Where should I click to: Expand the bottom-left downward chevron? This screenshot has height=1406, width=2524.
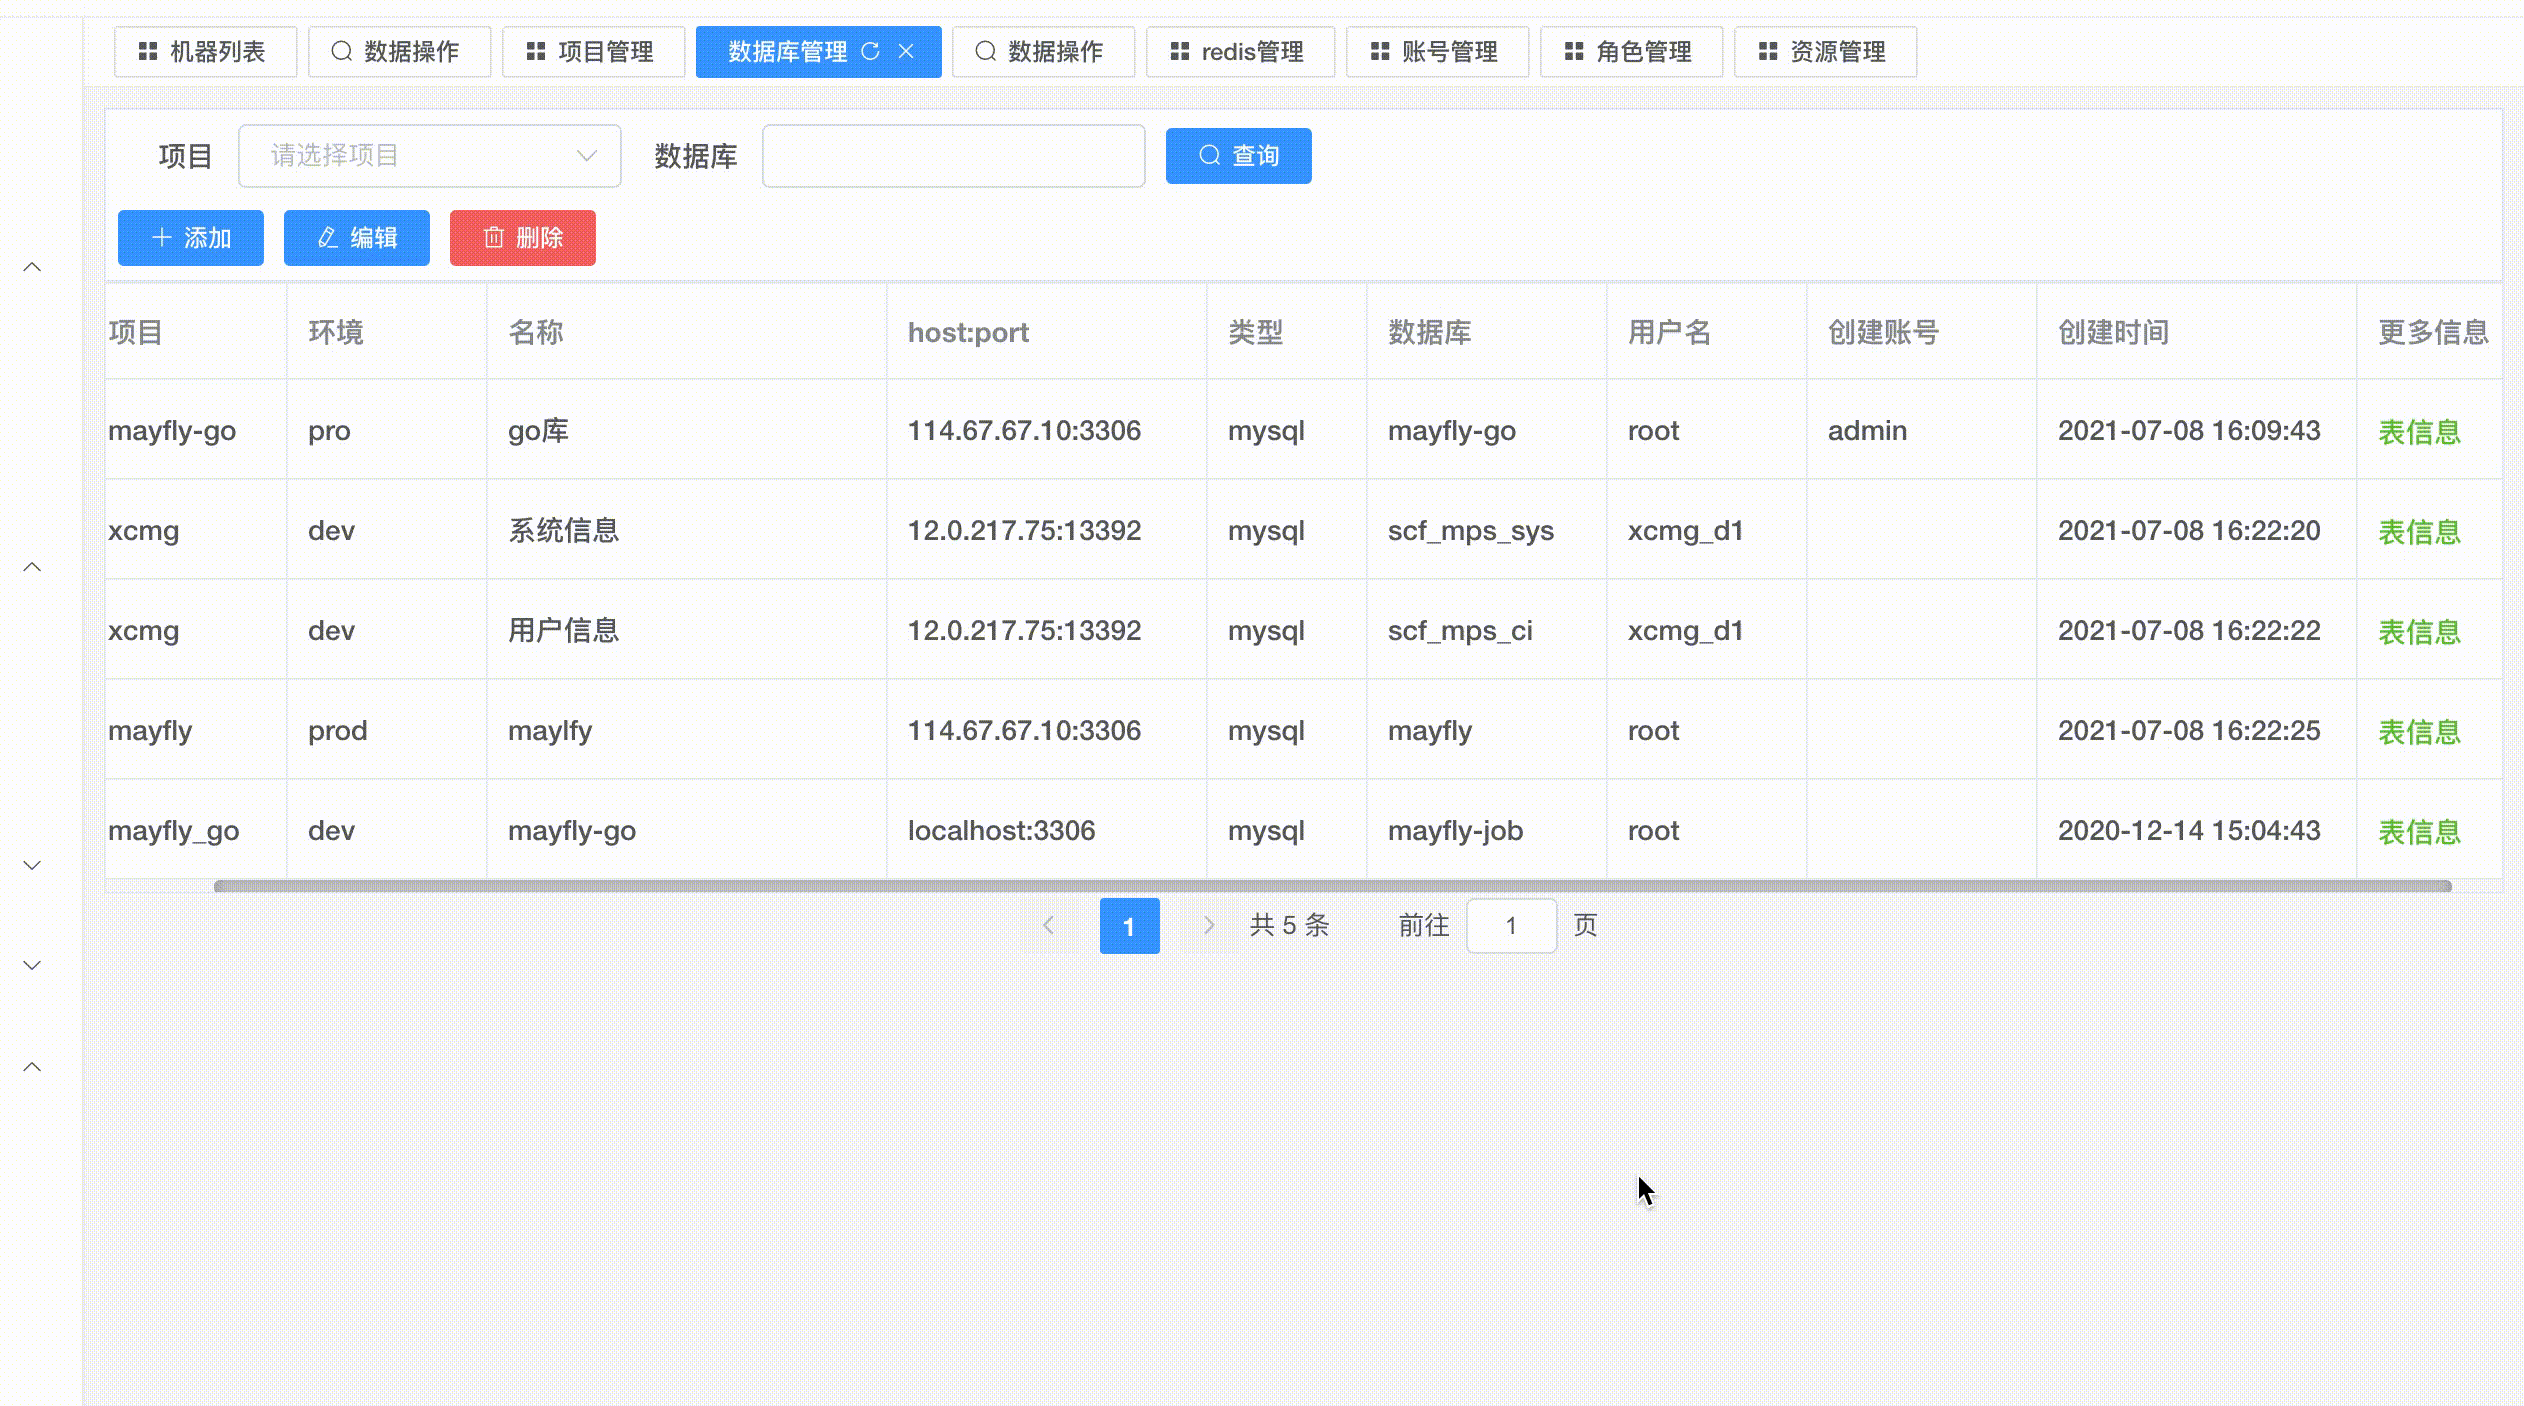31,964
